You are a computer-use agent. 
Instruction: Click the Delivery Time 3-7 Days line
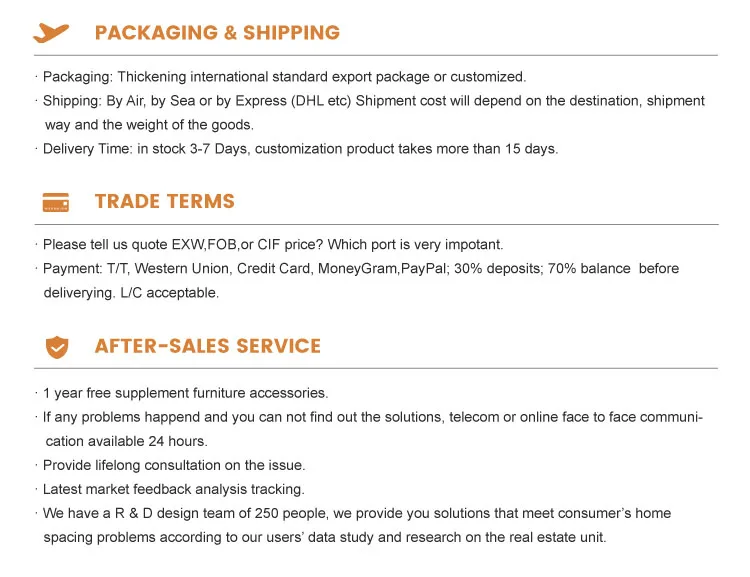click(x=300, y=149)
